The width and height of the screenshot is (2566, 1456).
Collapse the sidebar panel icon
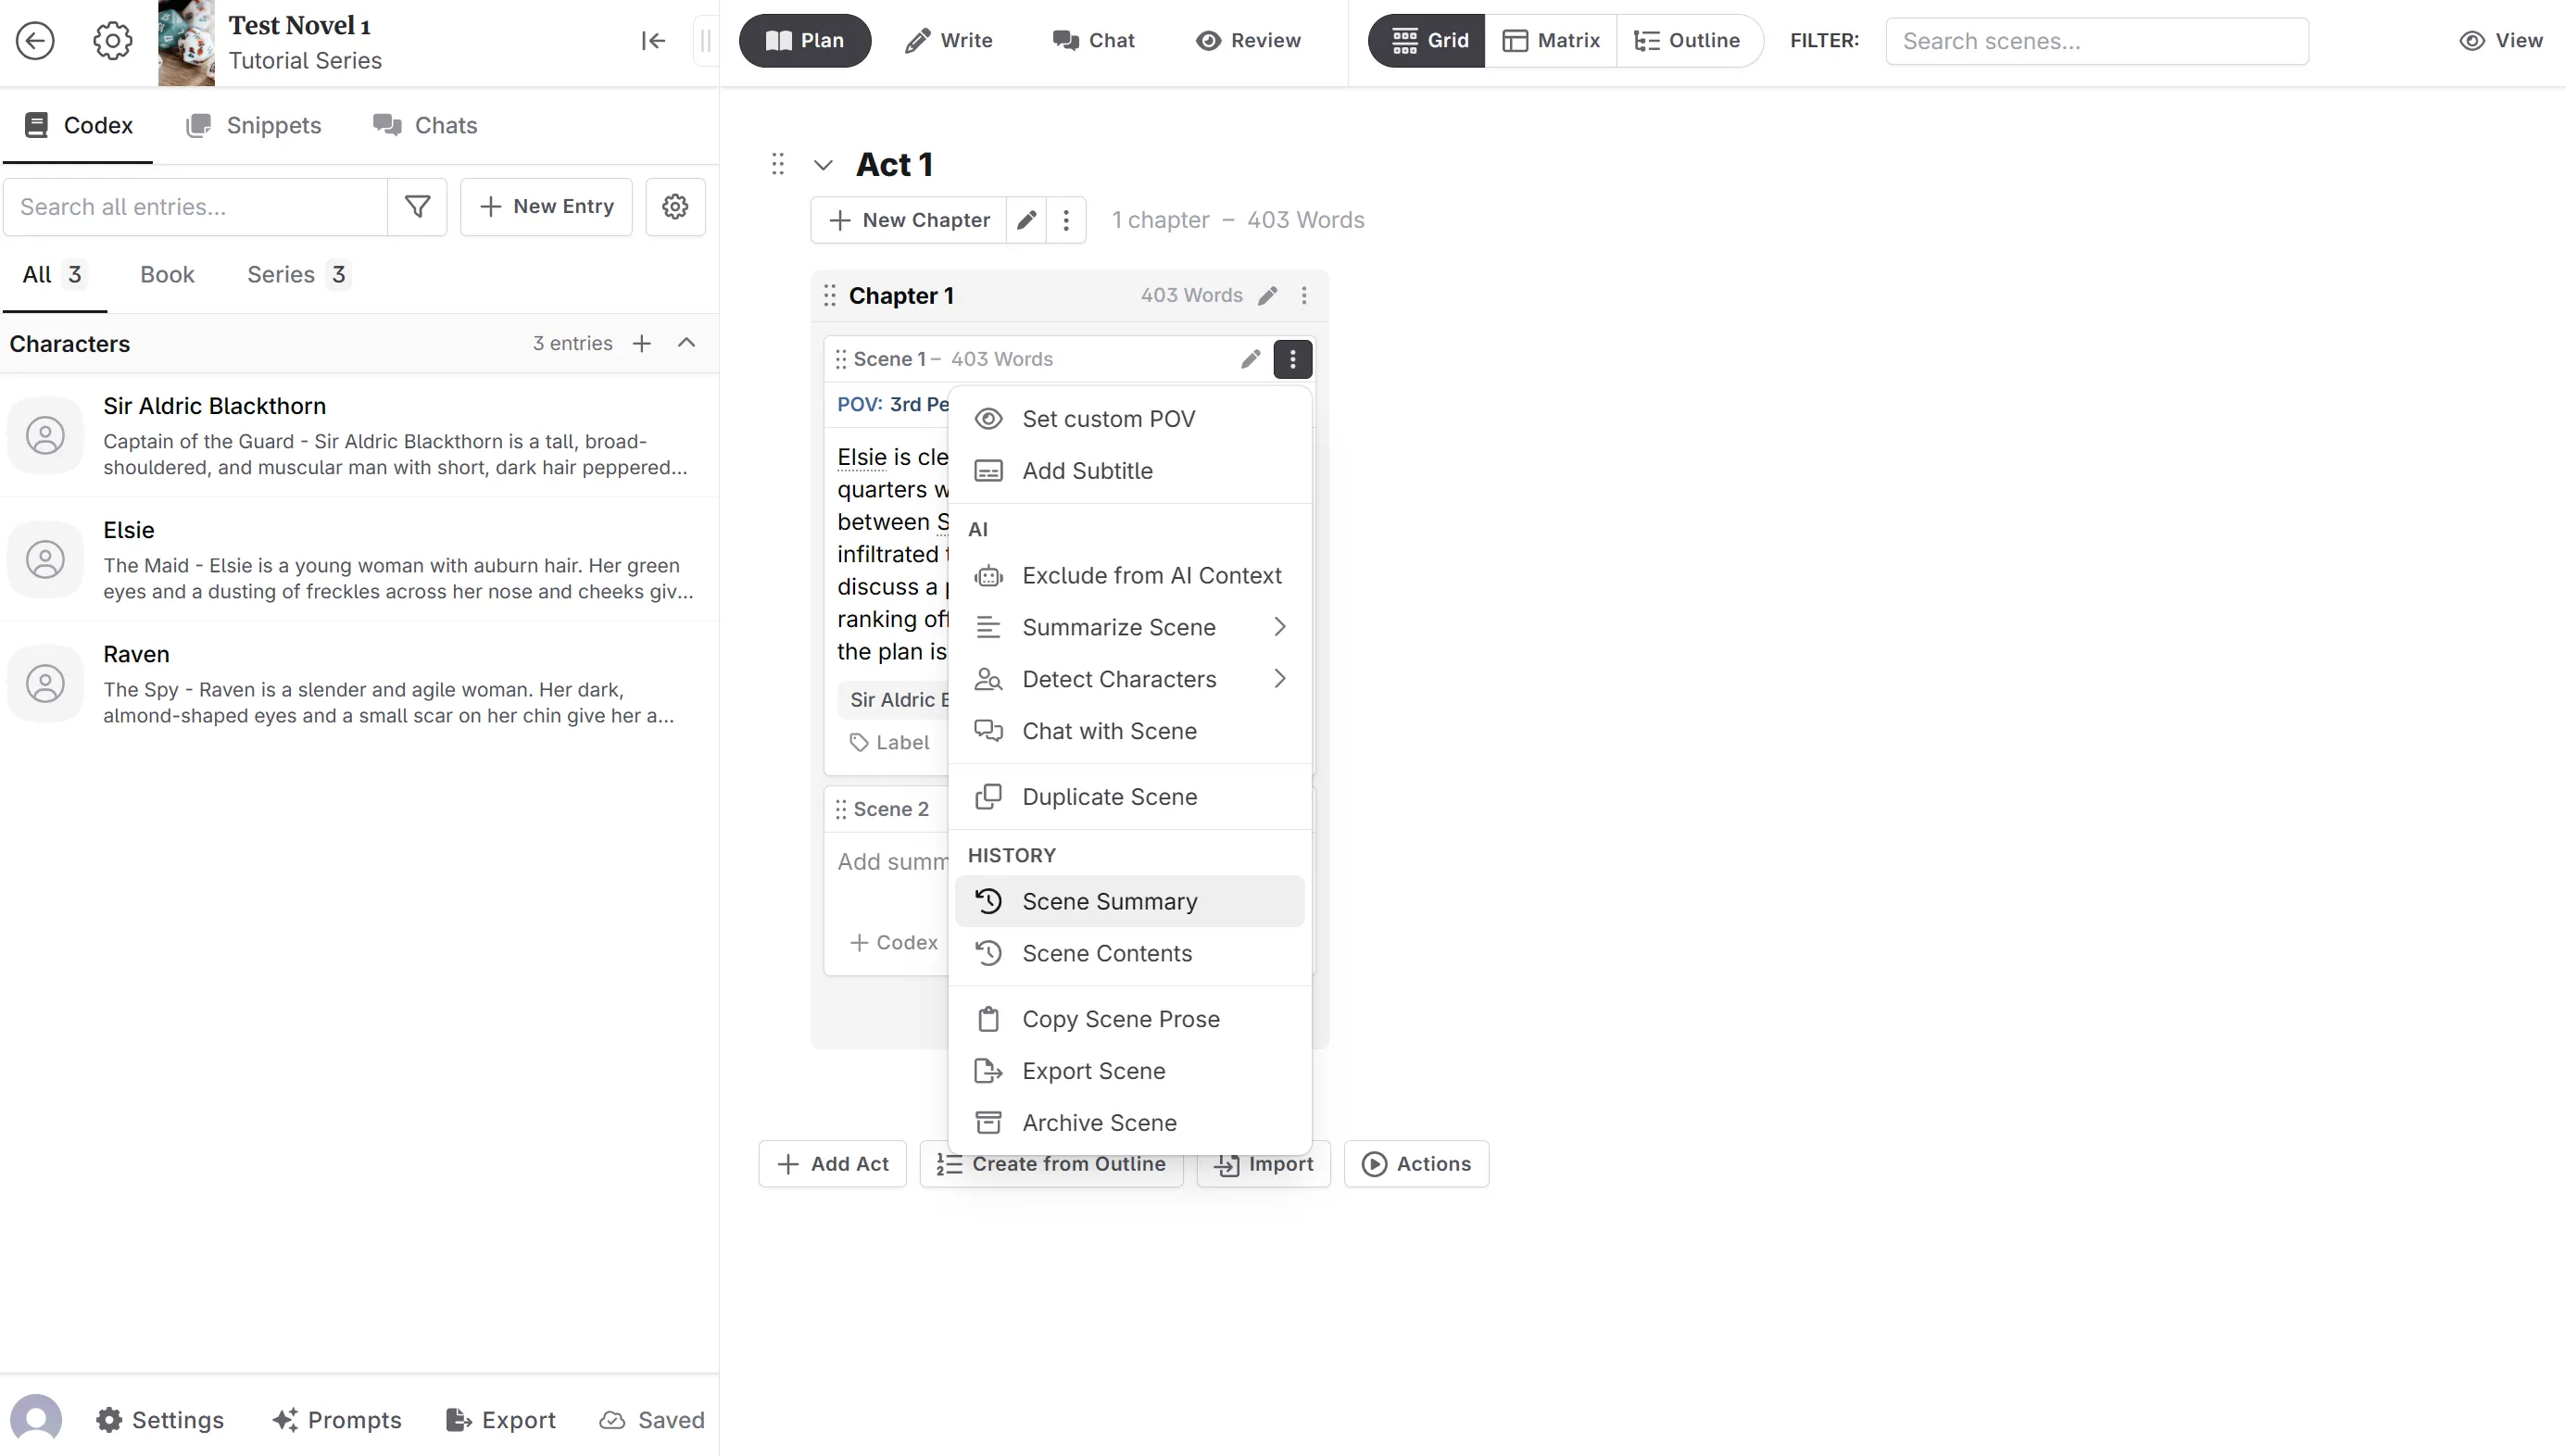(x=653, y=41)
